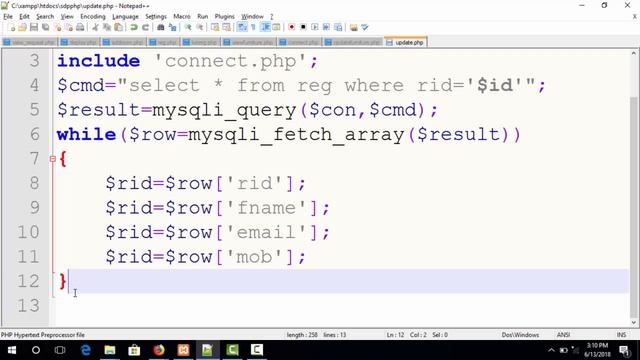Viewport: 640px width, 360px height.
Task: Toggle synchronize horizontal scrolling
Action: [x=226, y=27]
